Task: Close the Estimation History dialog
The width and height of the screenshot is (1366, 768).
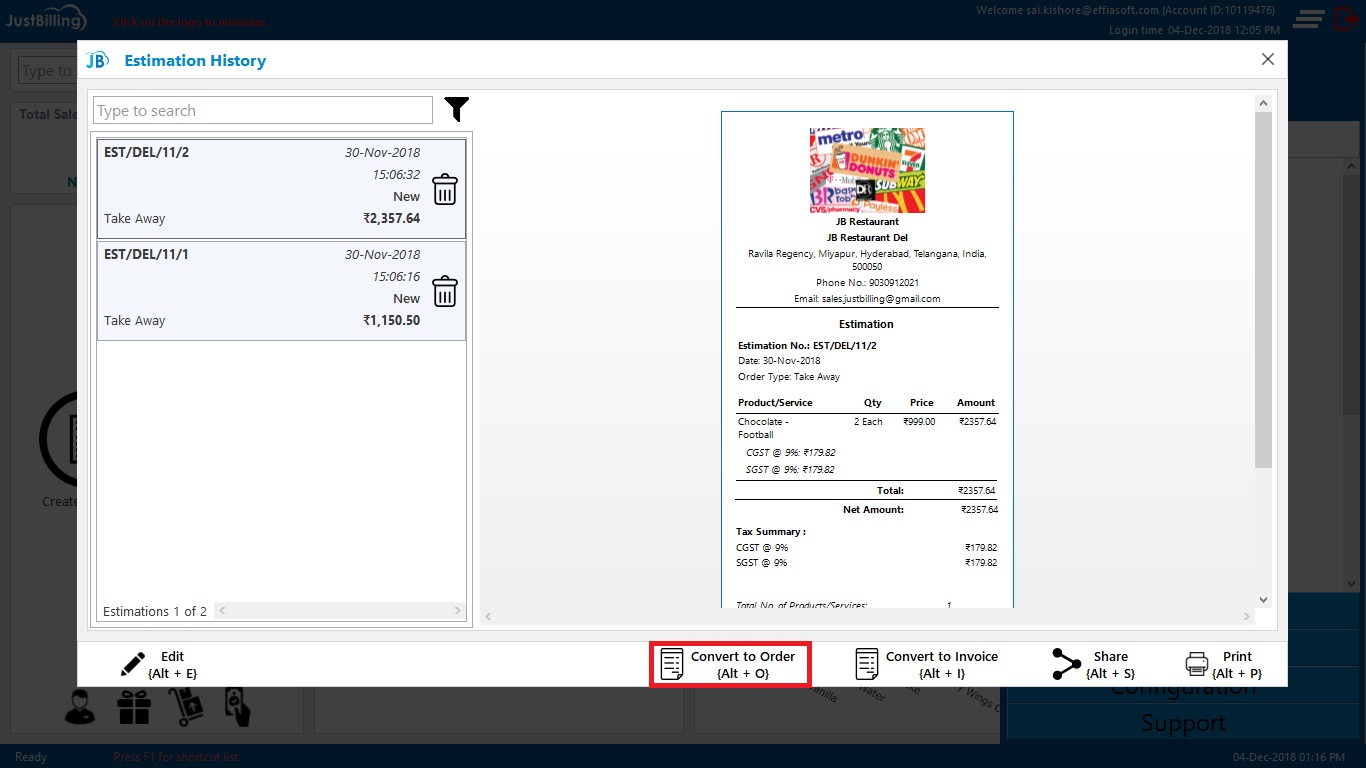Action: [1268, 59]
